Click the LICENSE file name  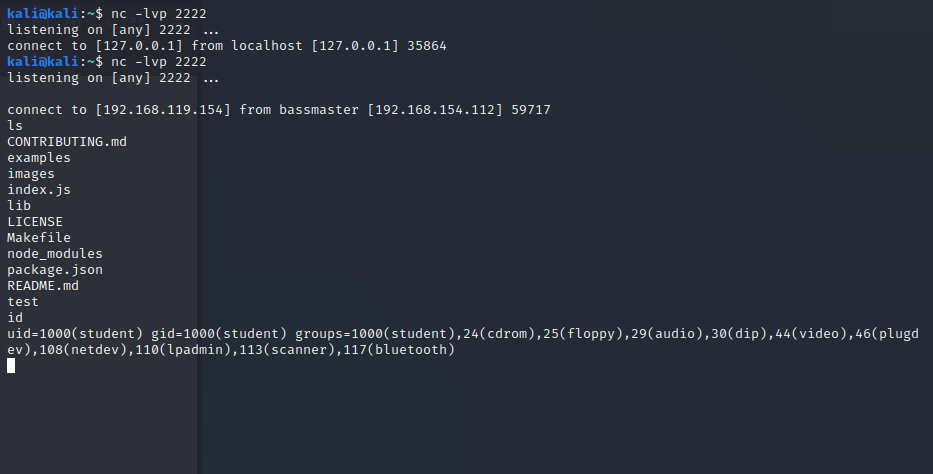pos(35,221)
